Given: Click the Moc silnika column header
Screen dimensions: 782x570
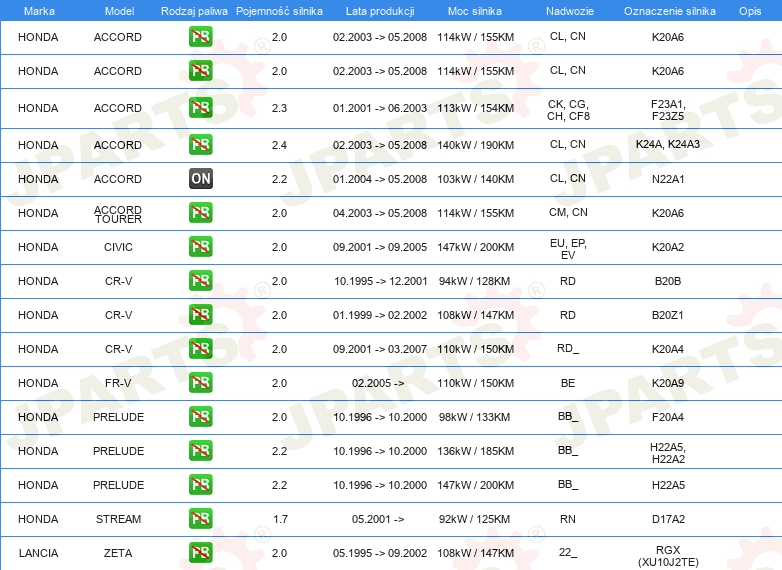Looking at the screenshot, I should click(475, 11).
